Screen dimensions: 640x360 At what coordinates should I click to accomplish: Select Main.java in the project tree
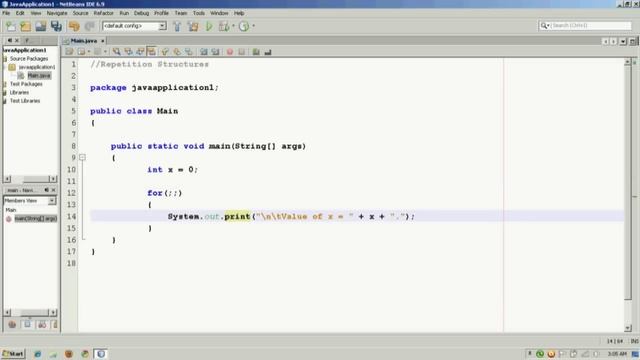(39, 76)
